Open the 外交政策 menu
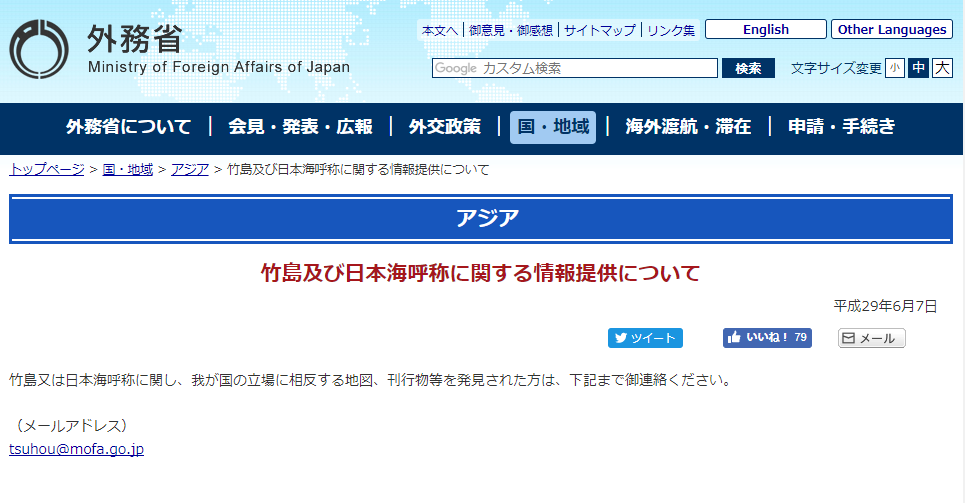Image resolution: width=965 pixels, height=503 pixels. pos(444,127)
